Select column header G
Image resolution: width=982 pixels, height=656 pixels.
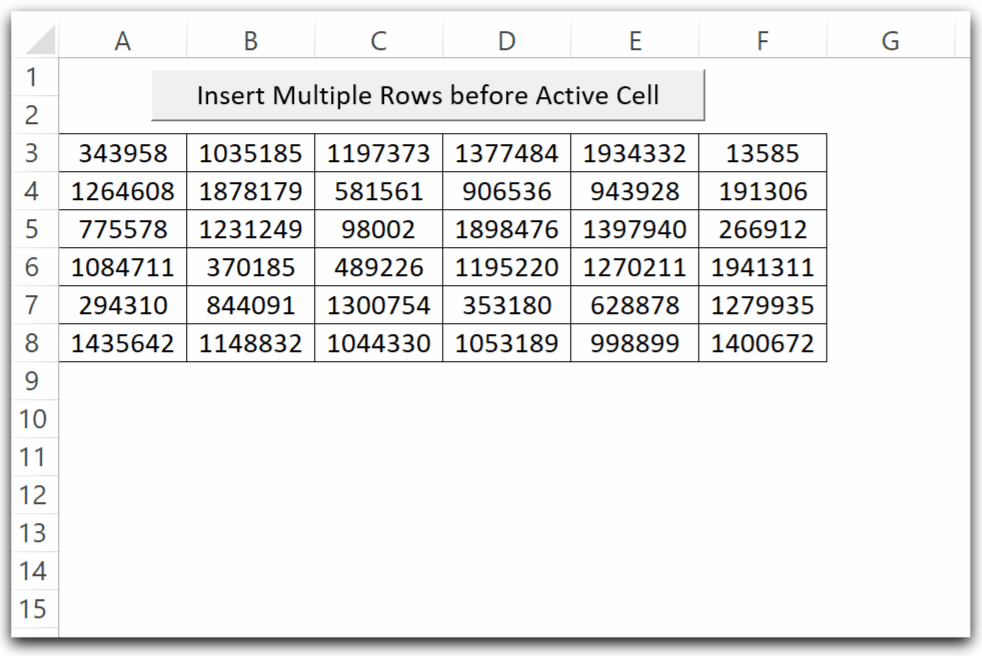click(x=889, y=40)
